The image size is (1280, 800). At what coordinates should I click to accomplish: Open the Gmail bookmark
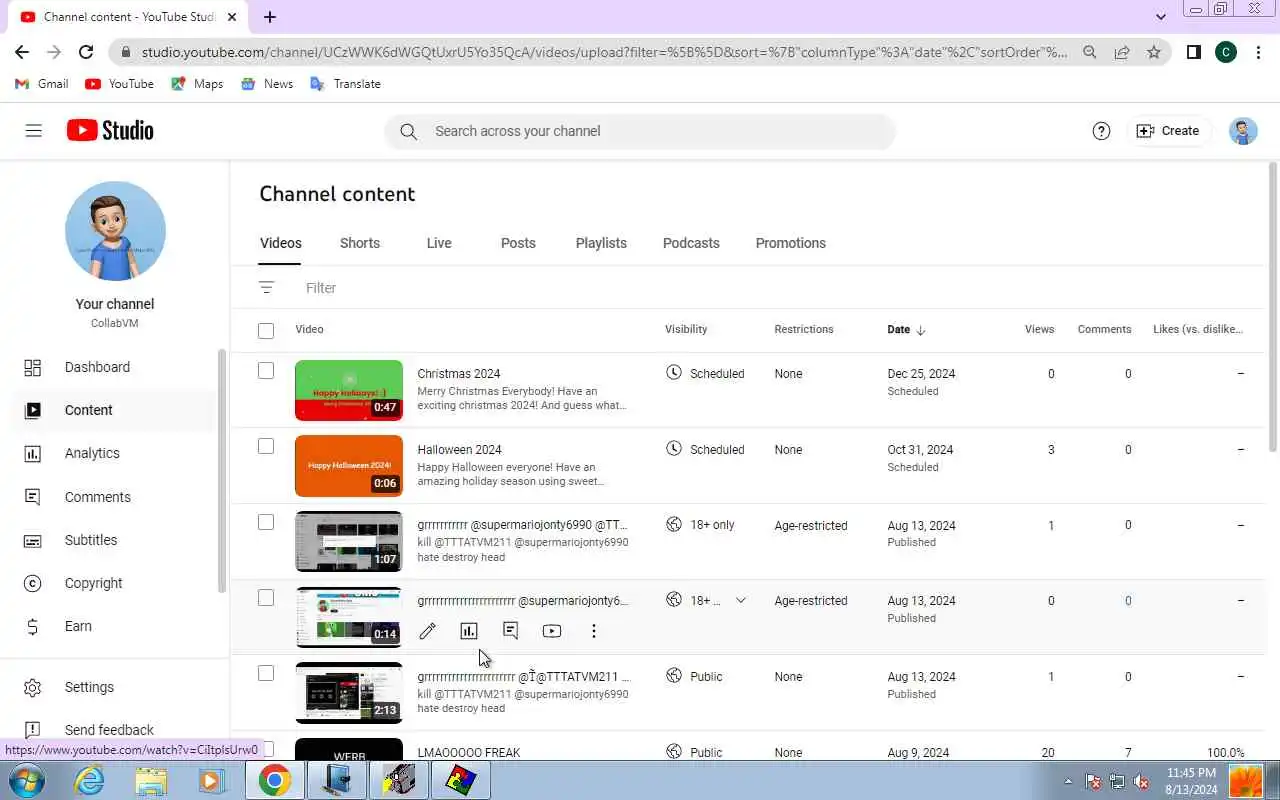tap(42, 84)
